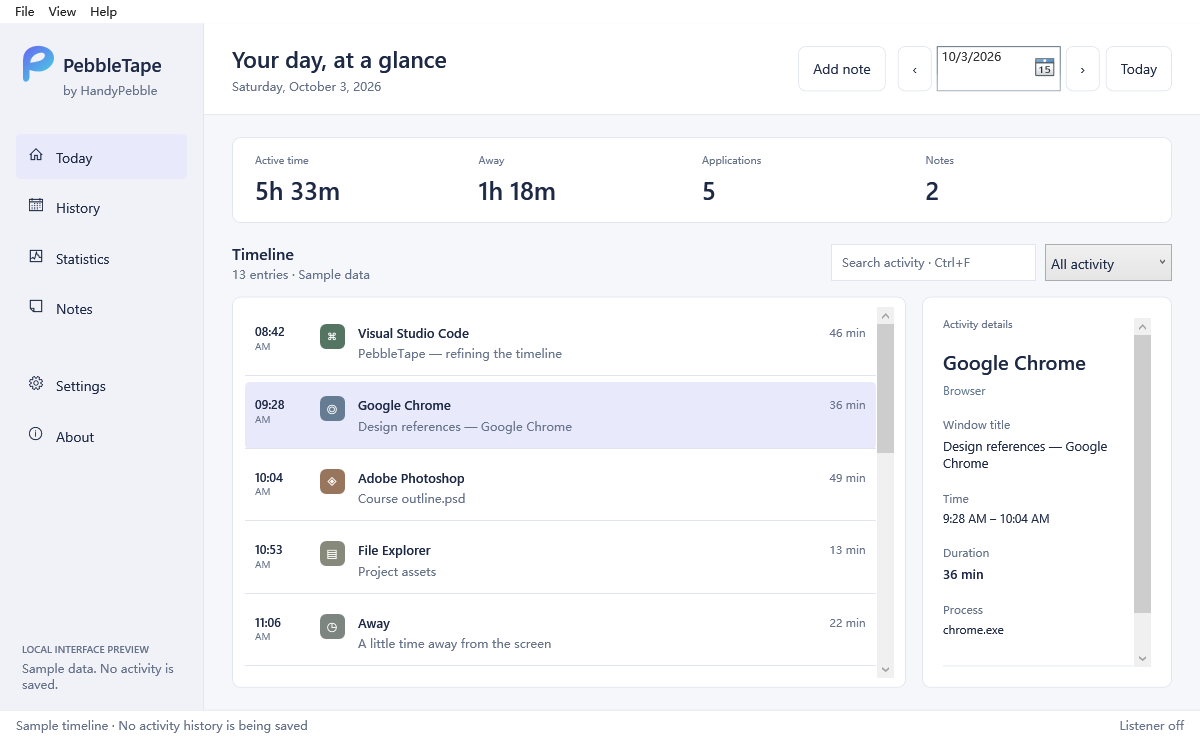Click the History calendar icon in sidebar
The height and width of the screenshot is (740, 1200).
36,205
